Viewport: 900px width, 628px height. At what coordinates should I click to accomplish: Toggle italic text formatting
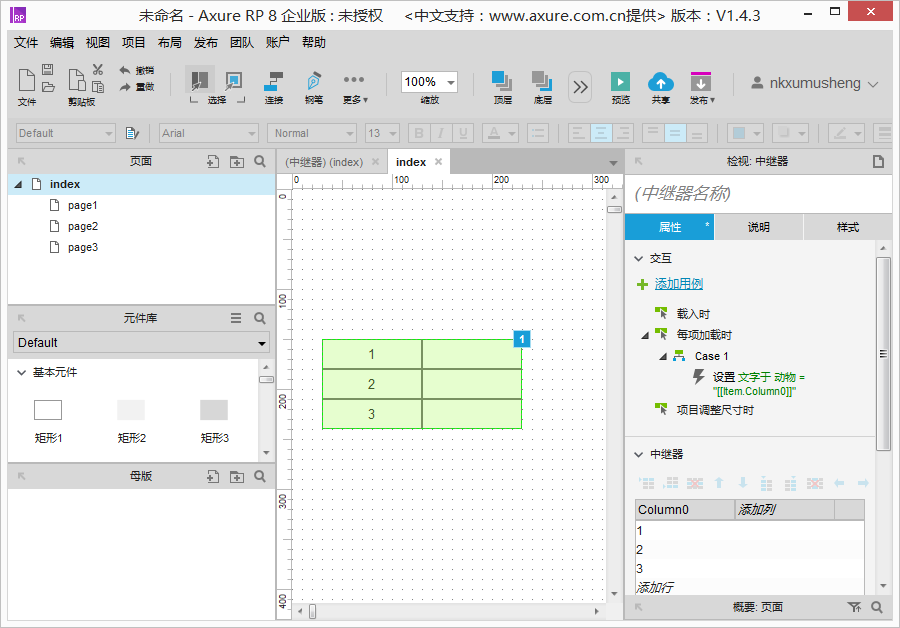click(441, 133)
